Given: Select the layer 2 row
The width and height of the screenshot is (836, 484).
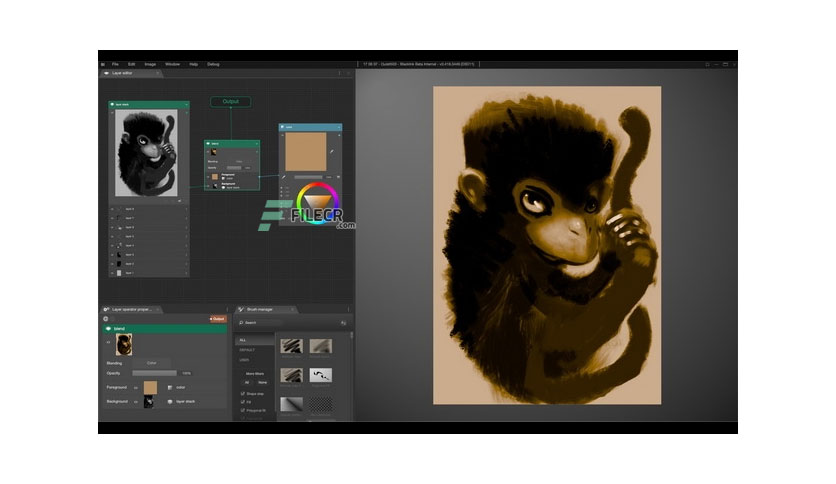Looking at the screenshot, I should pos(149,264).
